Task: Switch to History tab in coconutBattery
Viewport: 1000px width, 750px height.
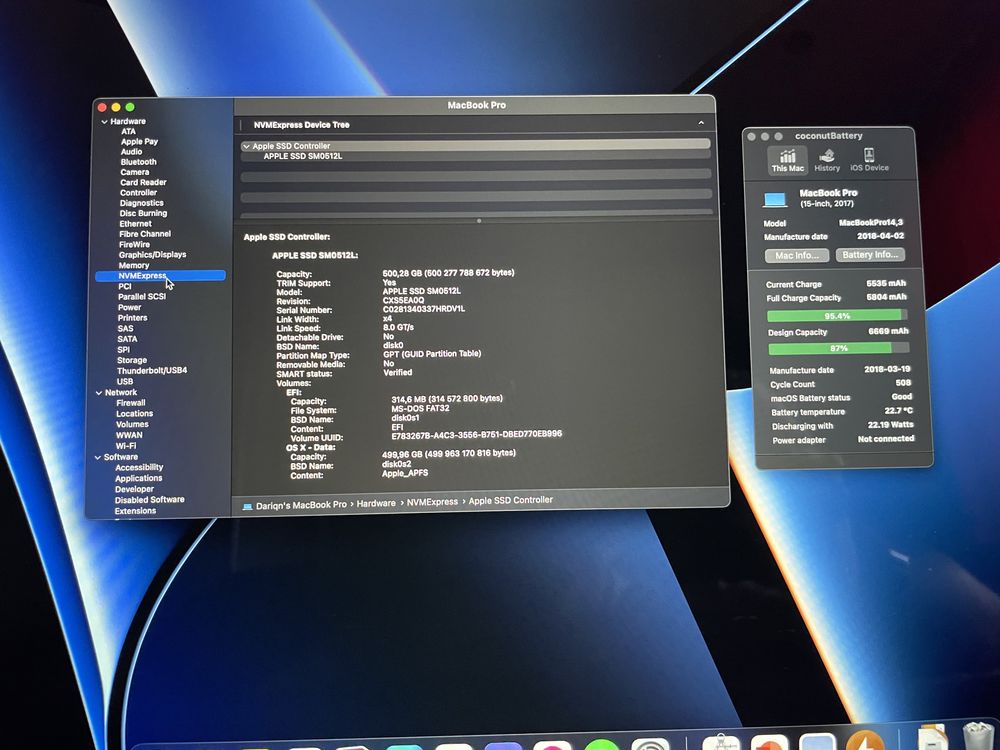Action: point(827,160)
